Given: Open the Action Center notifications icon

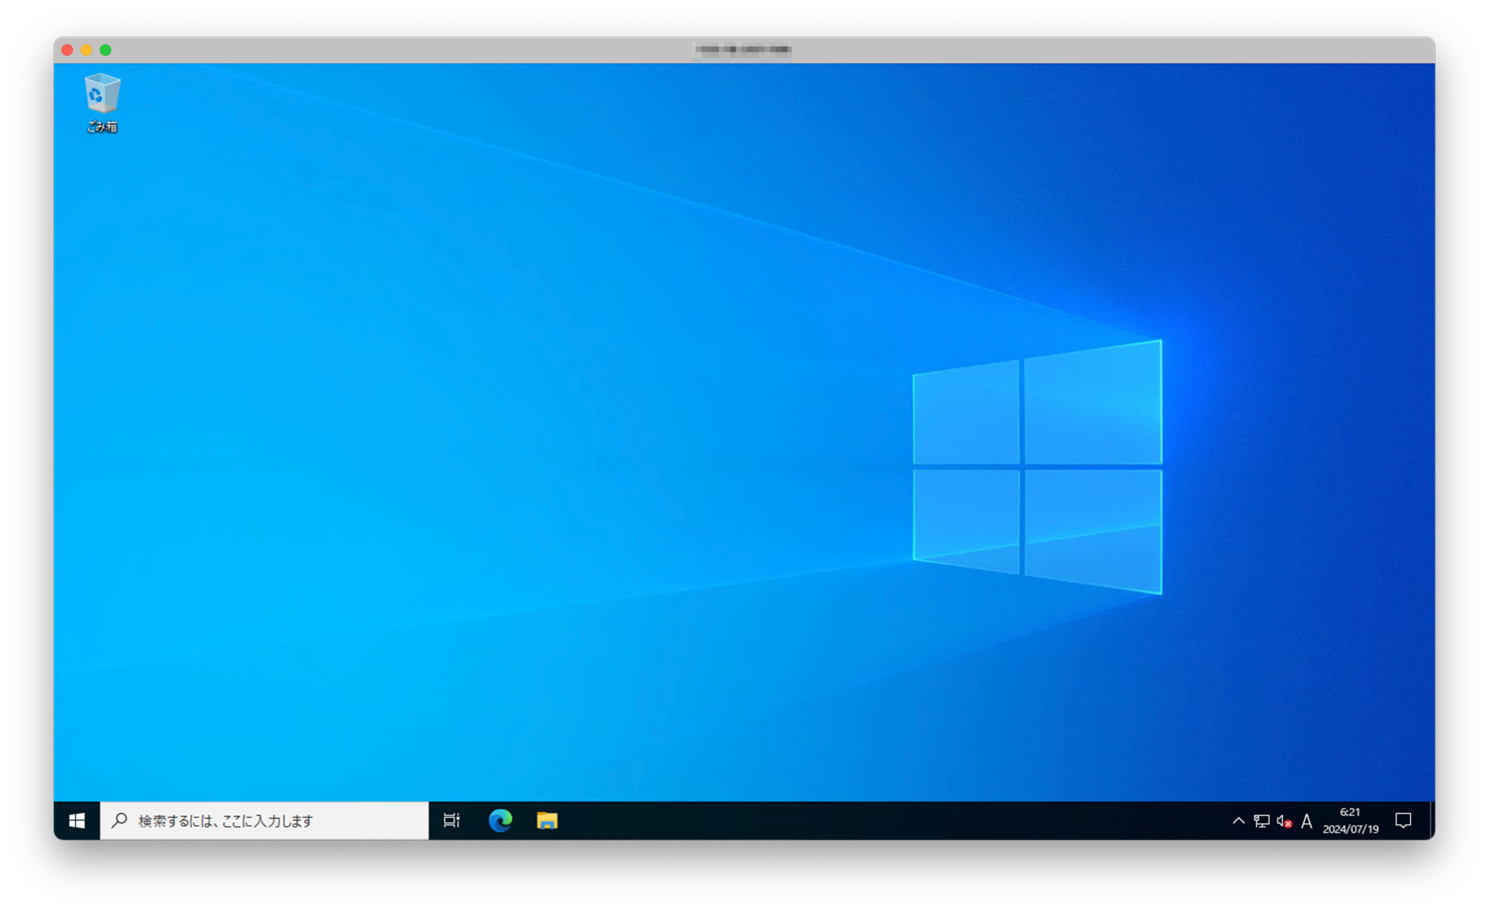Looking at the screenshot, I should tap(1403, 821).
